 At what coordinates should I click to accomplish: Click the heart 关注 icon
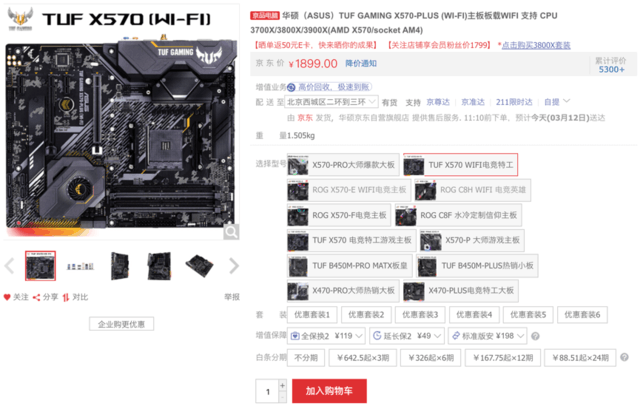[7, 297]
